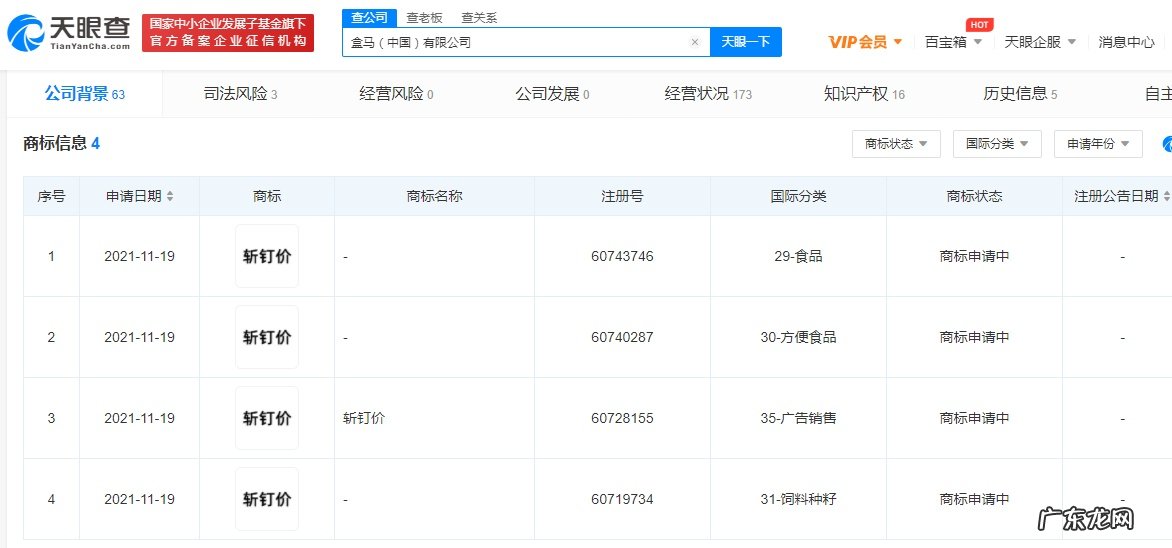
Task: Open the 斩钉价 trademark image in row 2
Action: coord(267,337)
